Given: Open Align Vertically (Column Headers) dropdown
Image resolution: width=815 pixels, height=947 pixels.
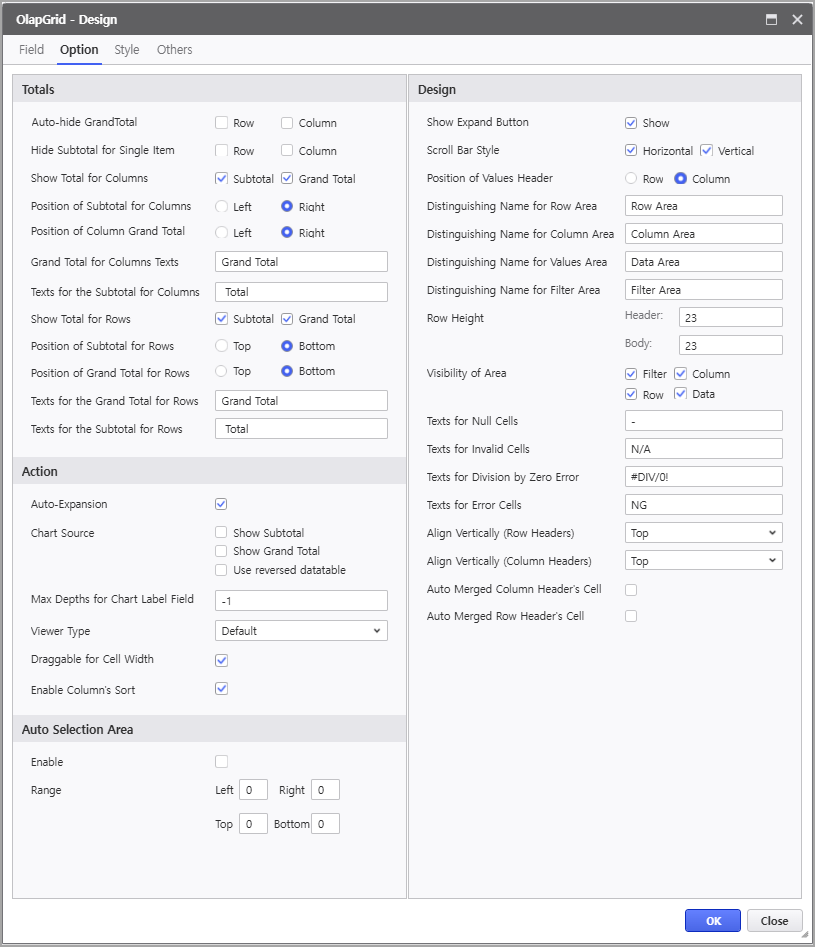Looking at the screenshot, I should coord(704,560).
